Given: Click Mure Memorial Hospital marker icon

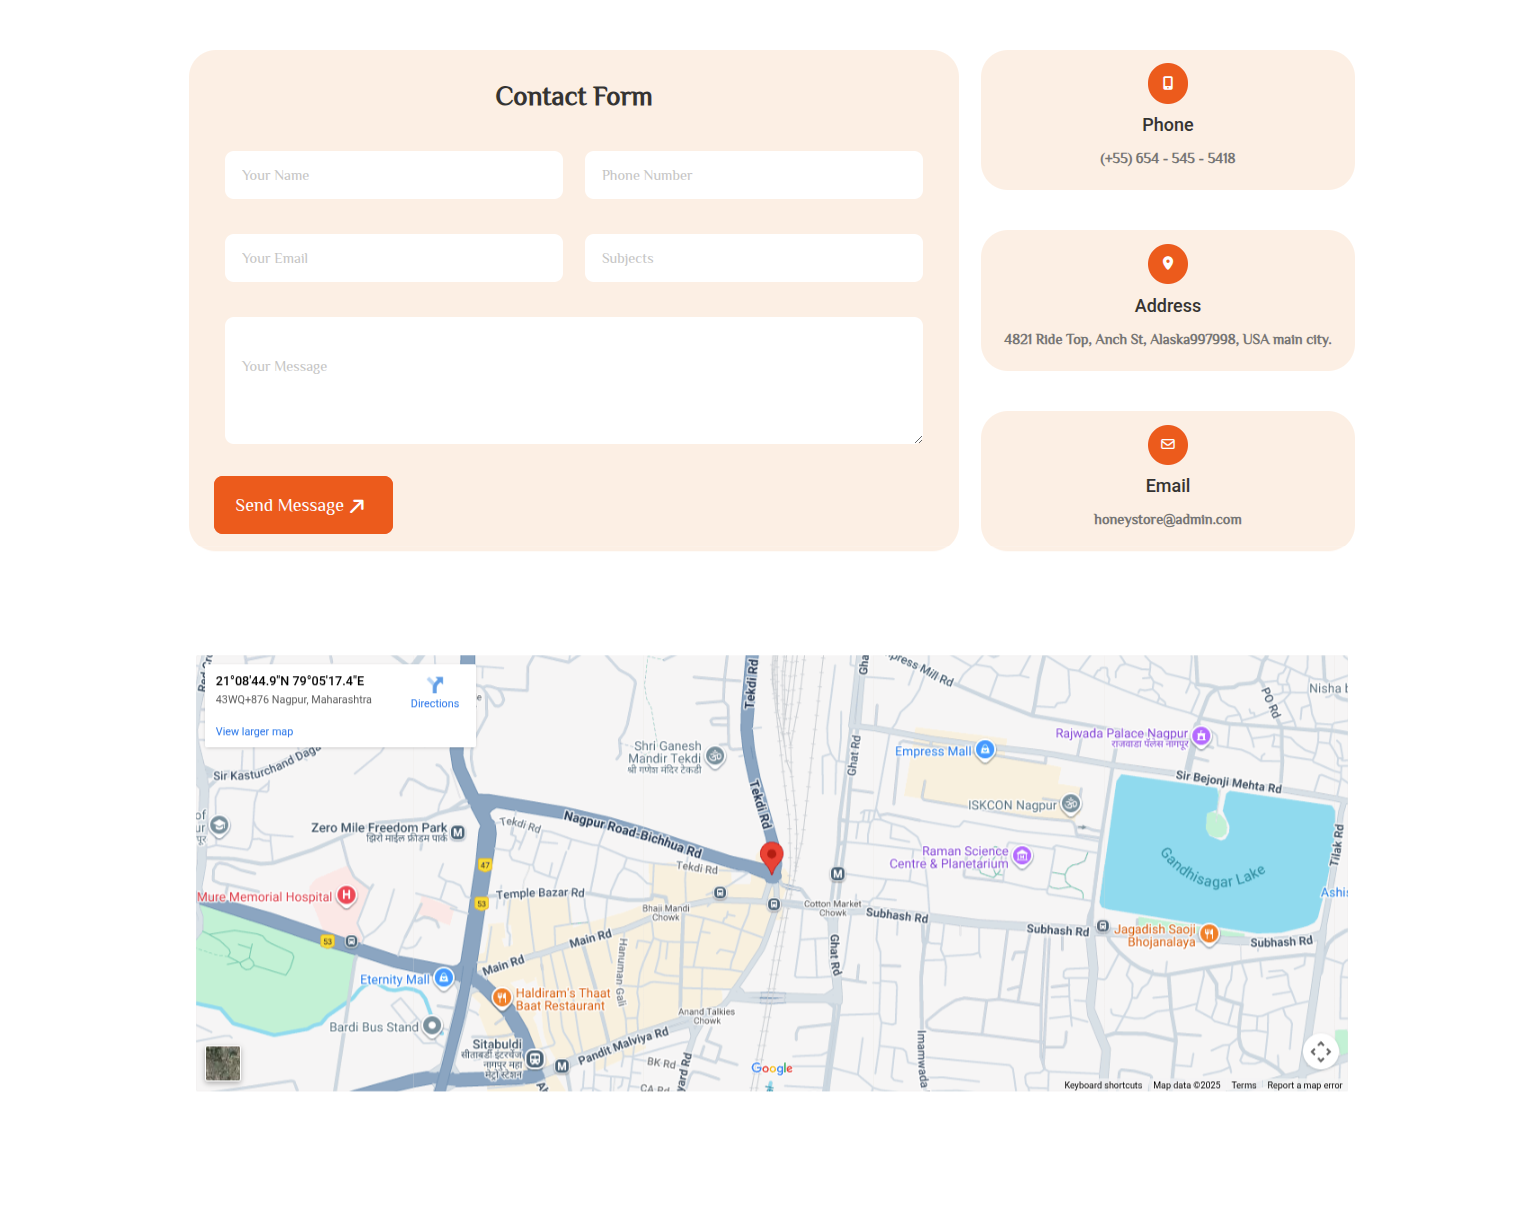Looking at the screenshot, I should [x=346, y=895].
